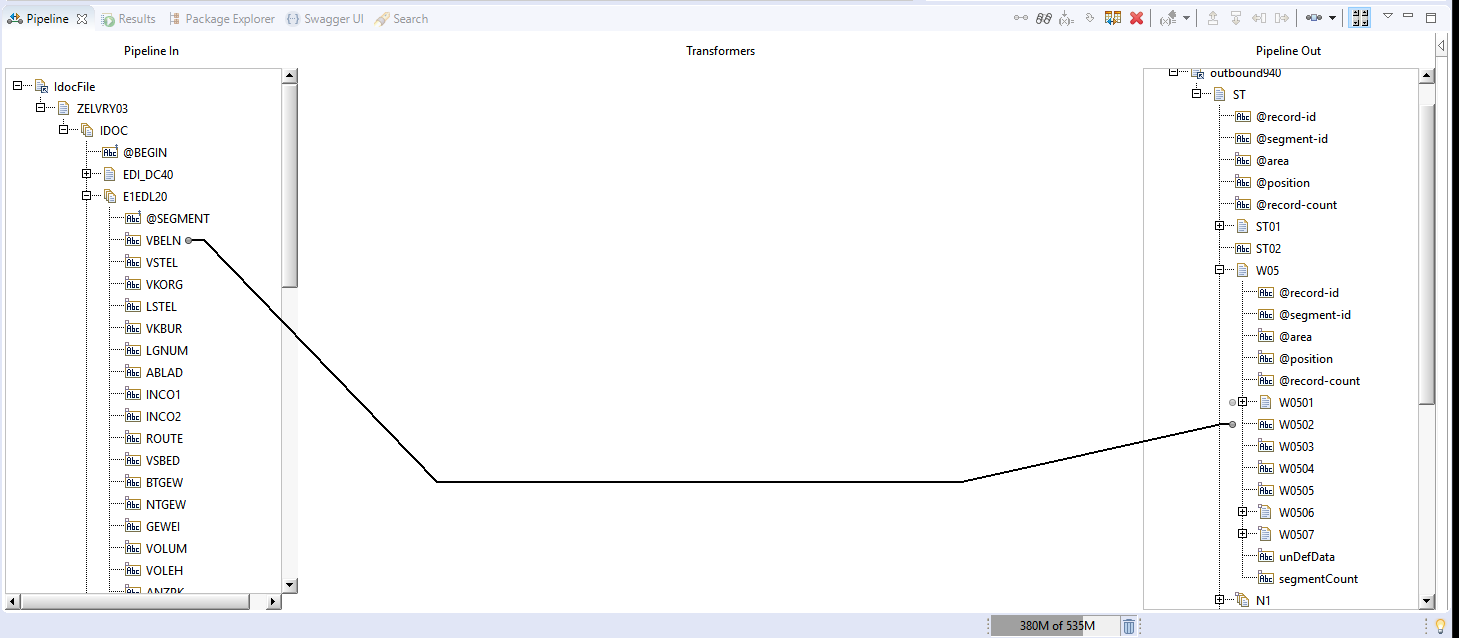Select the VKORG field
Screen dimensions: 1459x638
164,284
